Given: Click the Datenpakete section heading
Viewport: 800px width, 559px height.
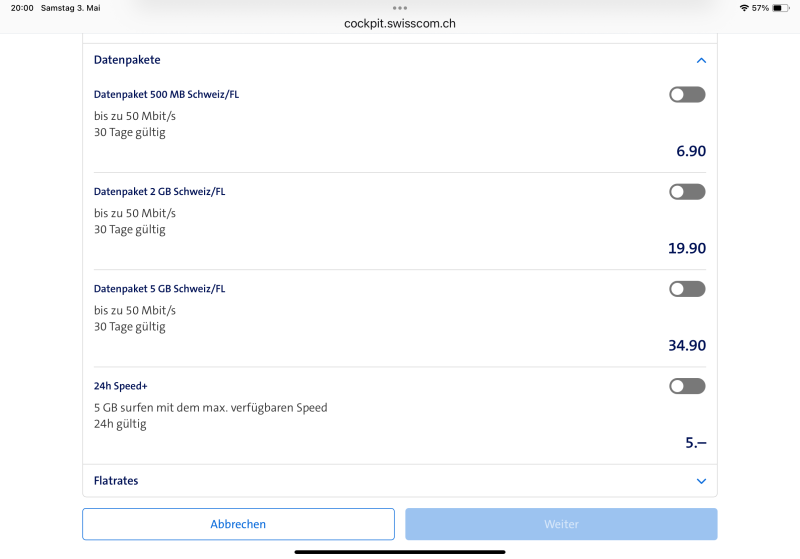Looking at the screenshot, I should [x=127, y=60].
